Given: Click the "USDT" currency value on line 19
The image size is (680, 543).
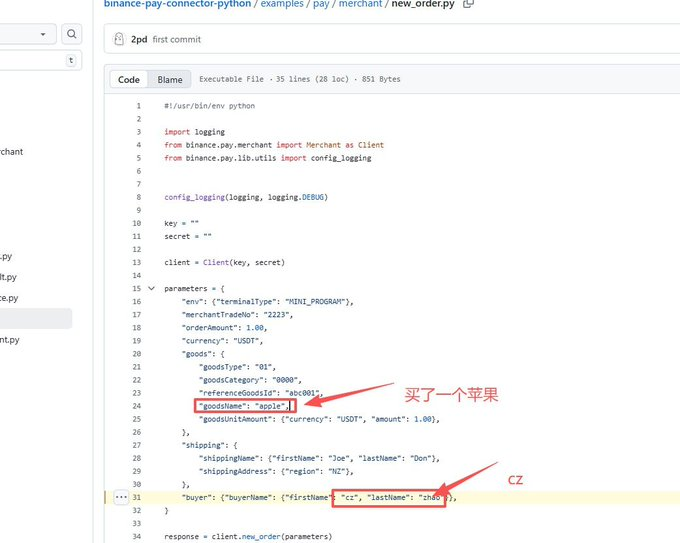Looking at the screenshot, I should pos(246,341).
